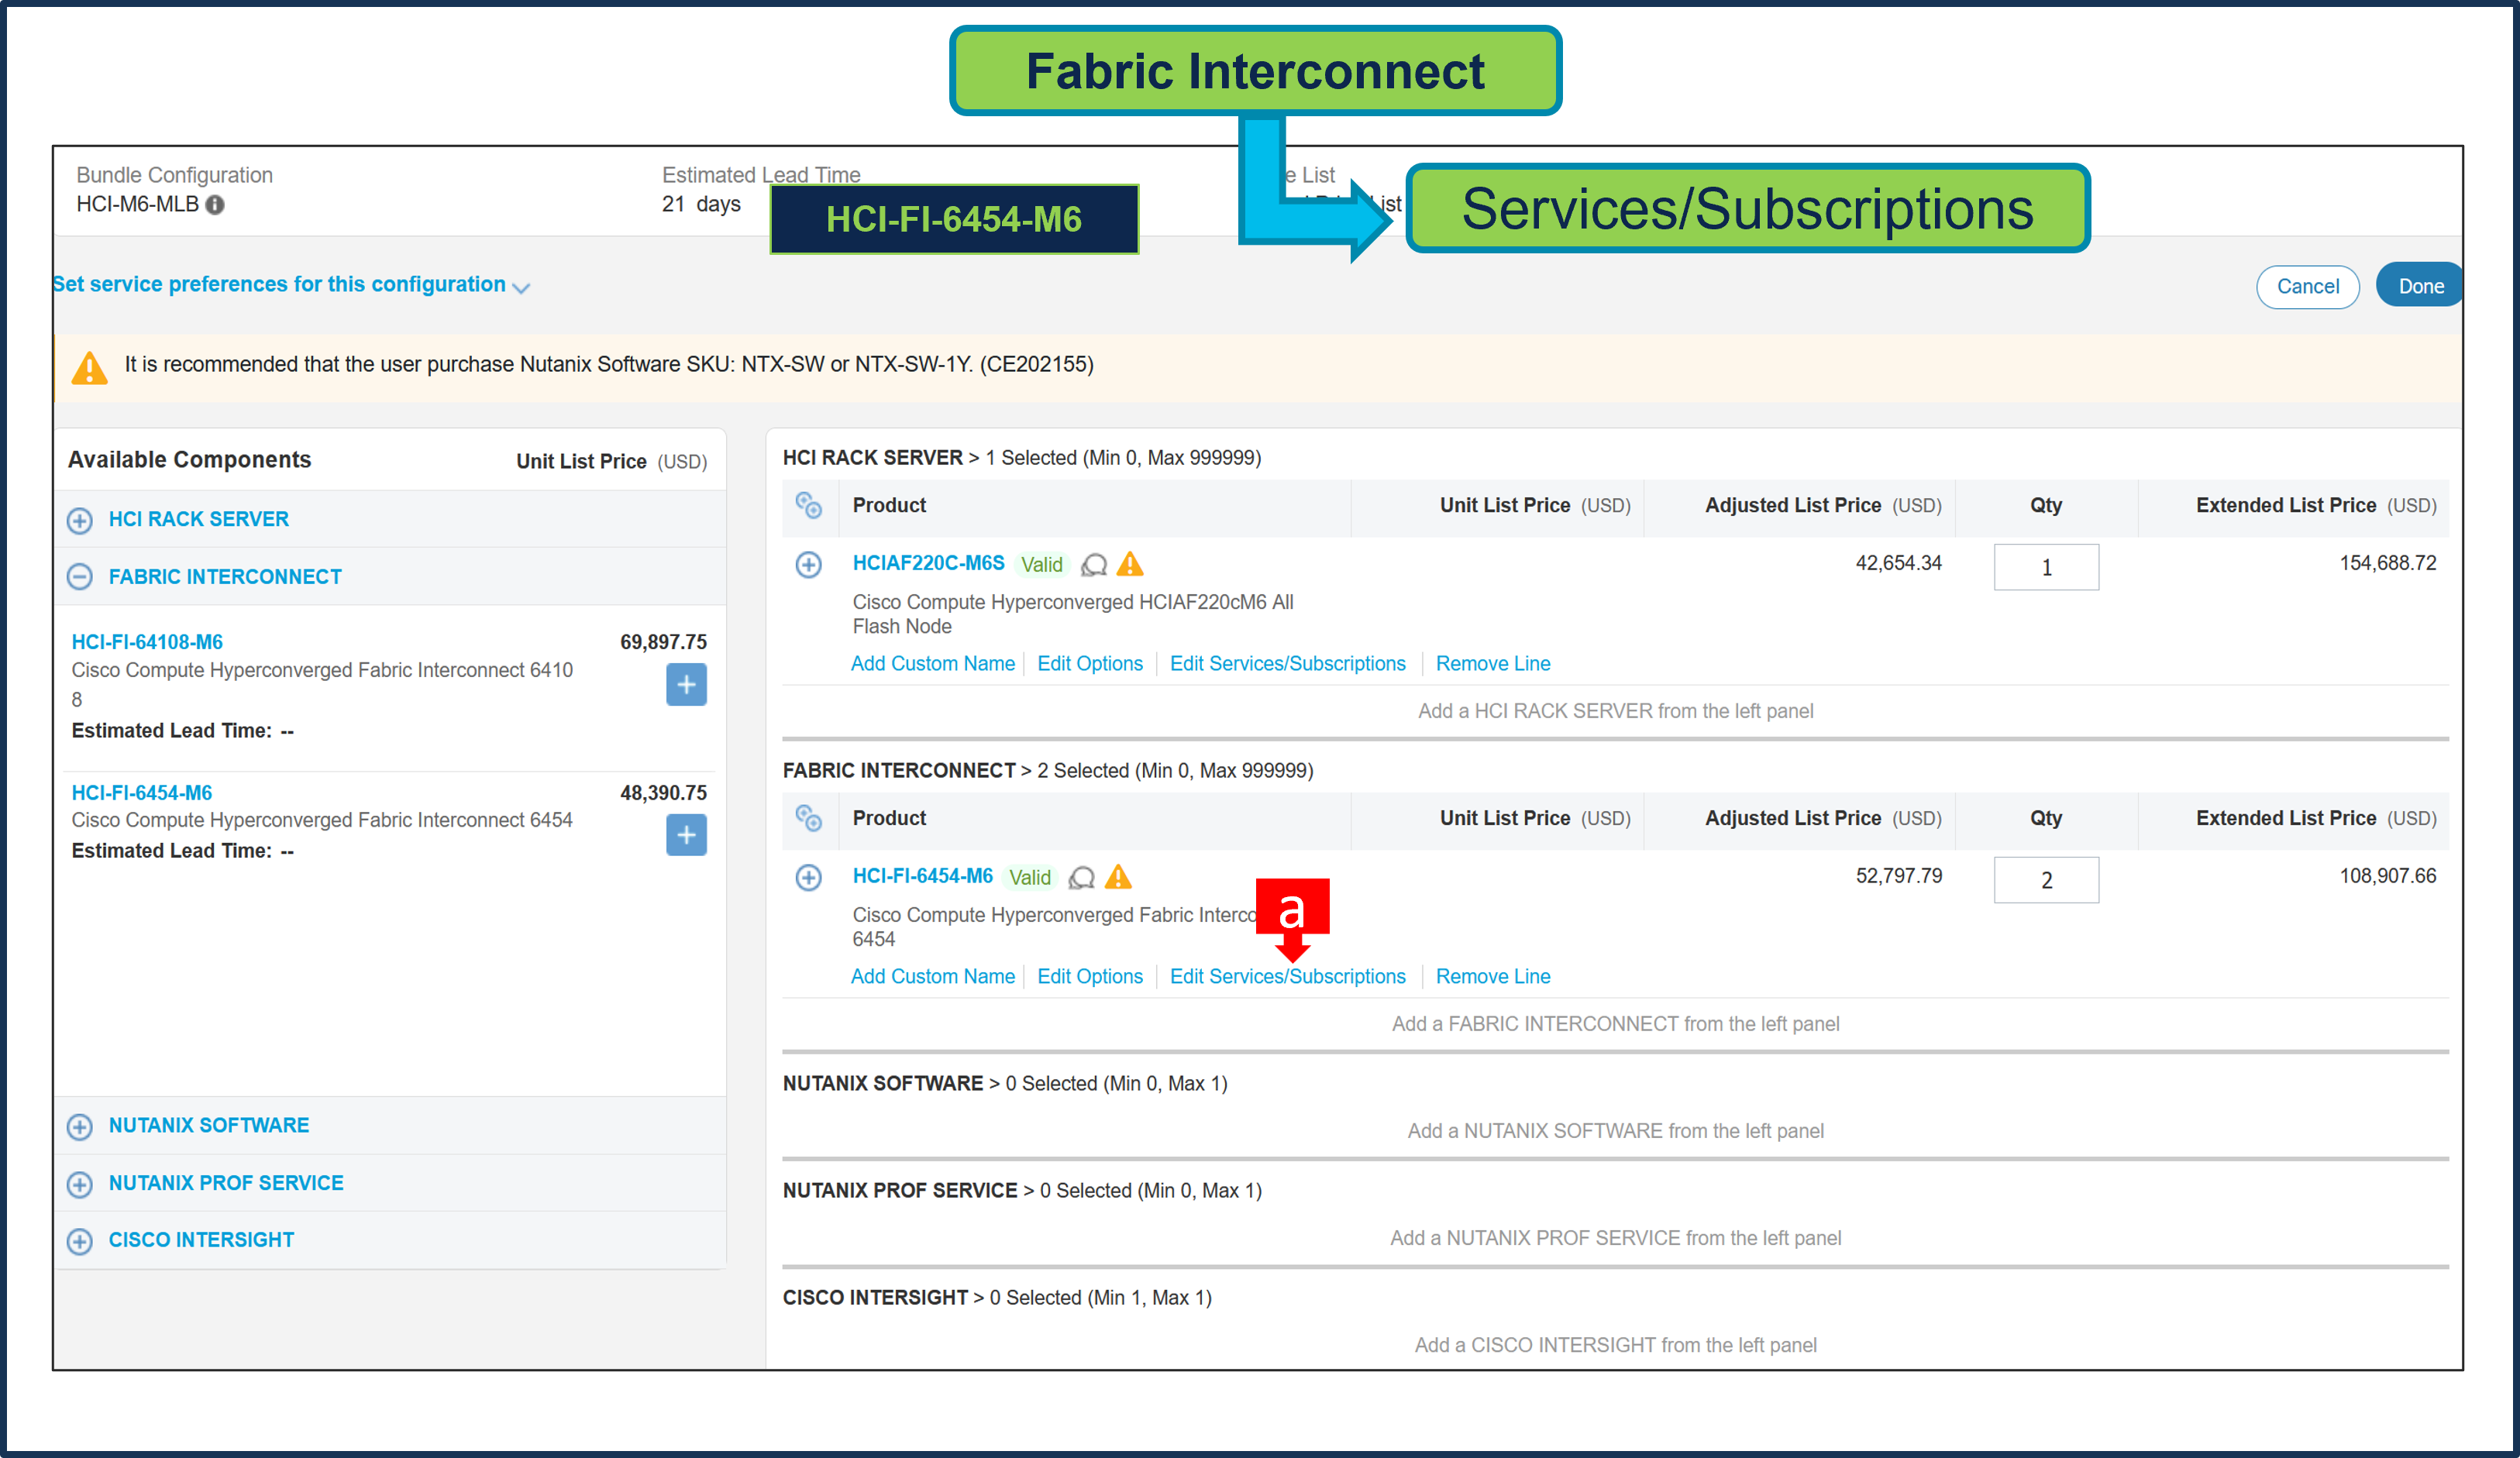Open selected HCI-FI-6454-M6 product link
This screenshot has width=2520, height=1458.
[922, 876]
